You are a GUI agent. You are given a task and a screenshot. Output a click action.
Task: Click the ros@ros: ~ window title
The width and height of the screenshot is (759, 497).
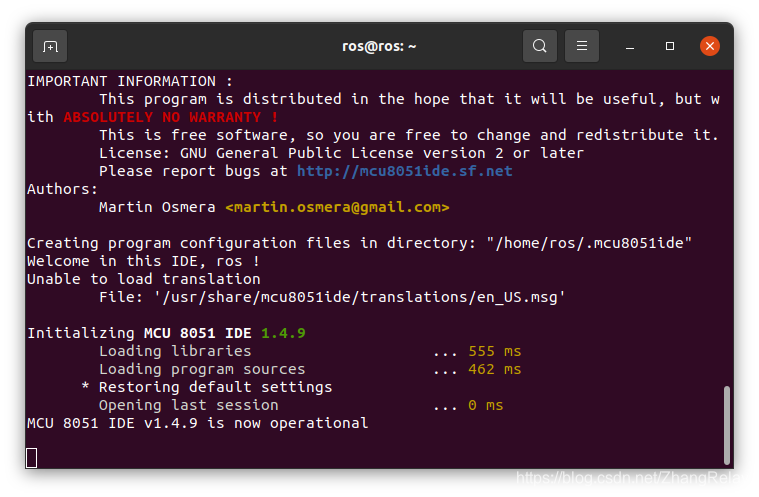(379, 46)
